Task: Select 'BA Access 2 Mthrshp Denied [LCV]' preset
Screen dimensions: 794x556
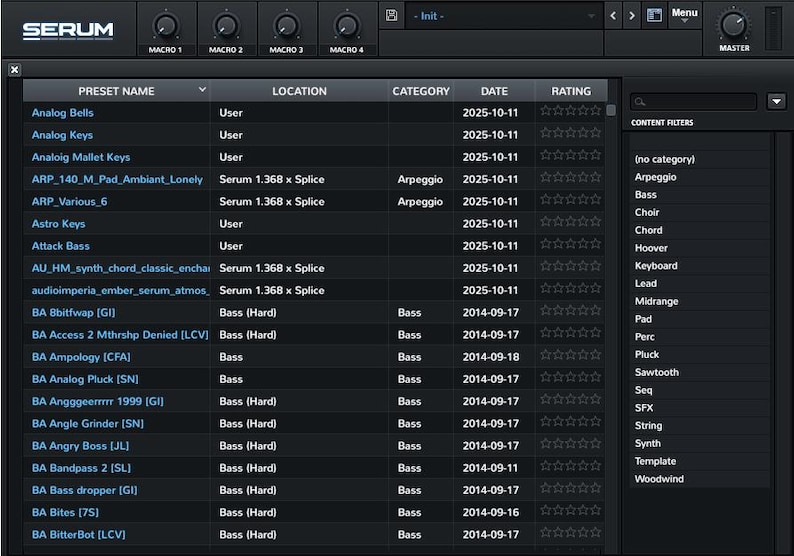Action: [120, 335]
